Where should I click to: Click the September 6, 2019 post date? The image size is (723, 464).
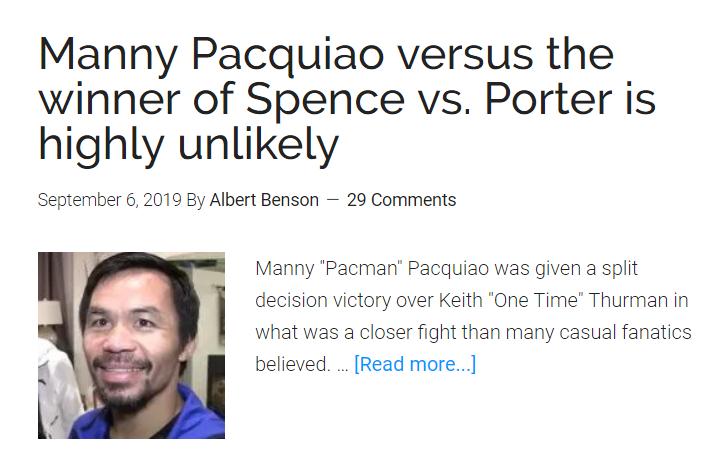pos(110,200)
